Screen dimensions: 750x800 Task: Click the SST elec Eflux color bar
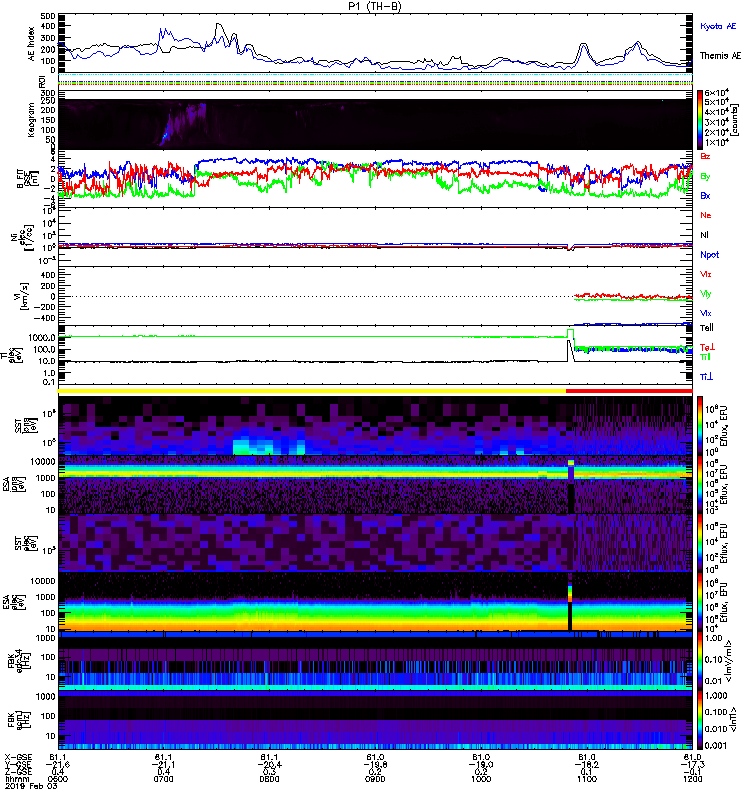click(700, 543)
